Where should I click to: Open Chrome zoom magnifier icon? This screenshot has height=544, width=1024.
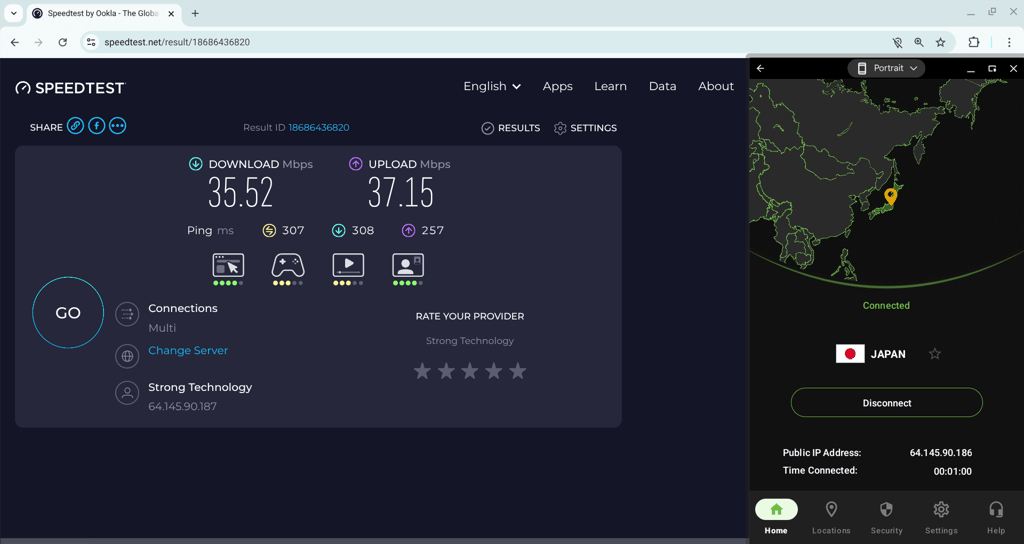click(919, 42)
